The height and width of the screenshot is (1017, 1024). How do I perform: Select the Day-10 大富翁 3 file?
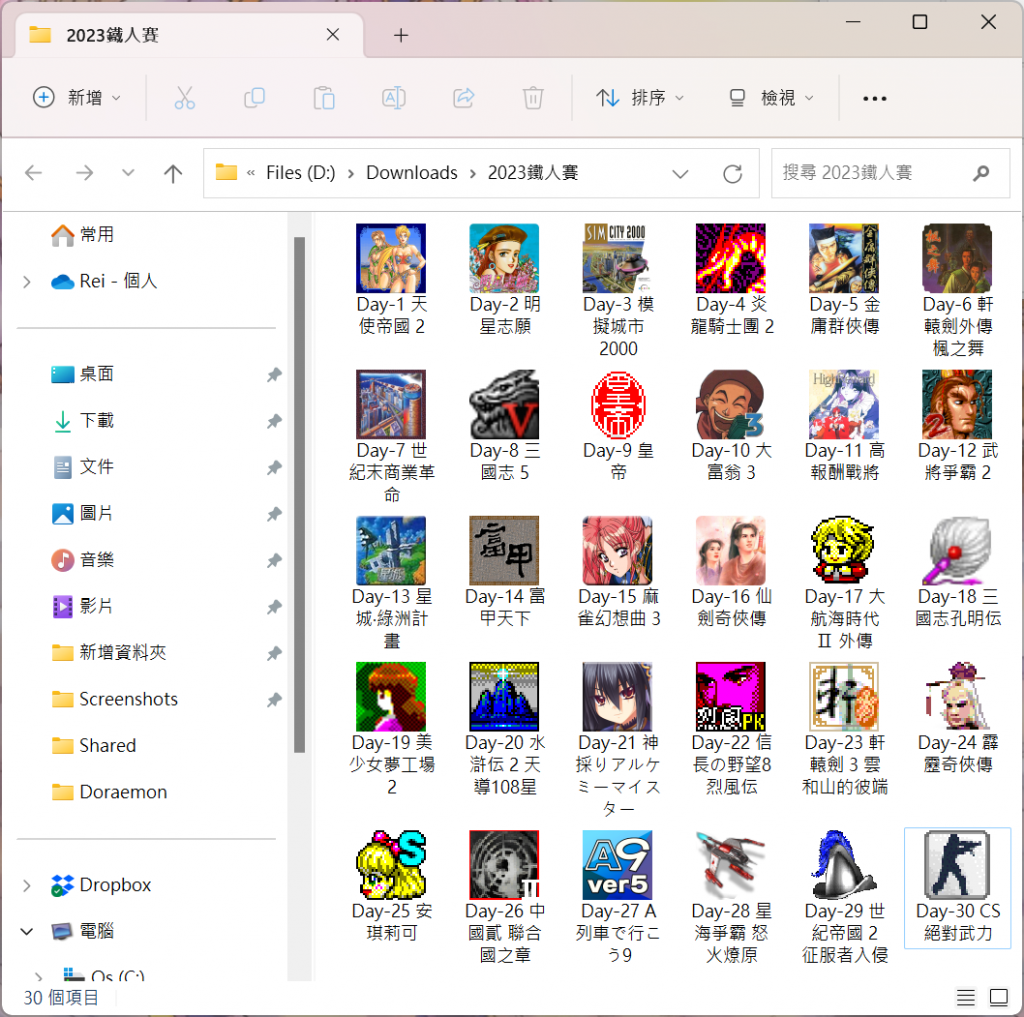click(x=731, y=425)
